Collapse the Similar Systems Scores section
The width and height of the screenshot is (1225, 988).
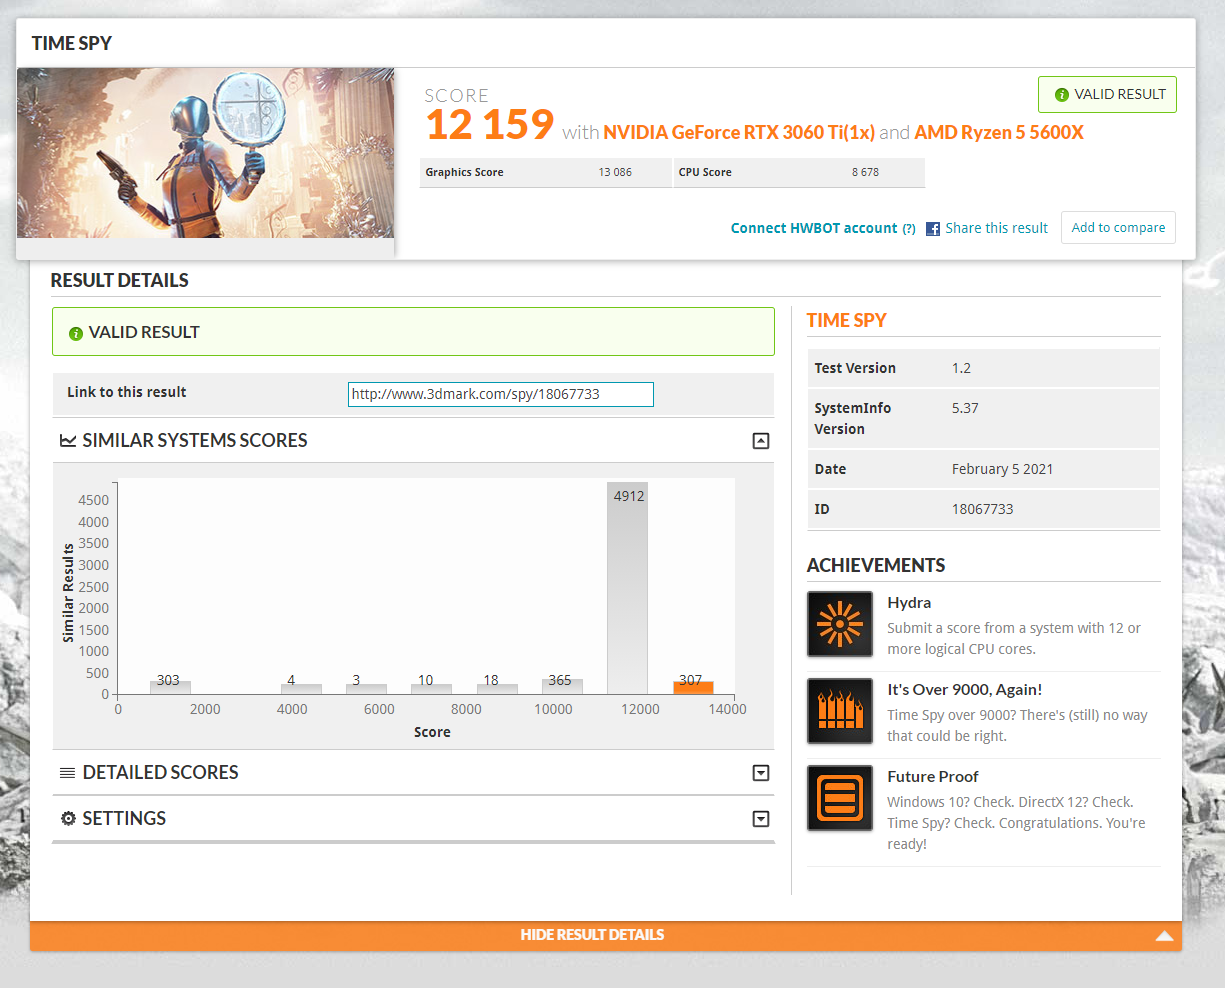tap(761, 441)
